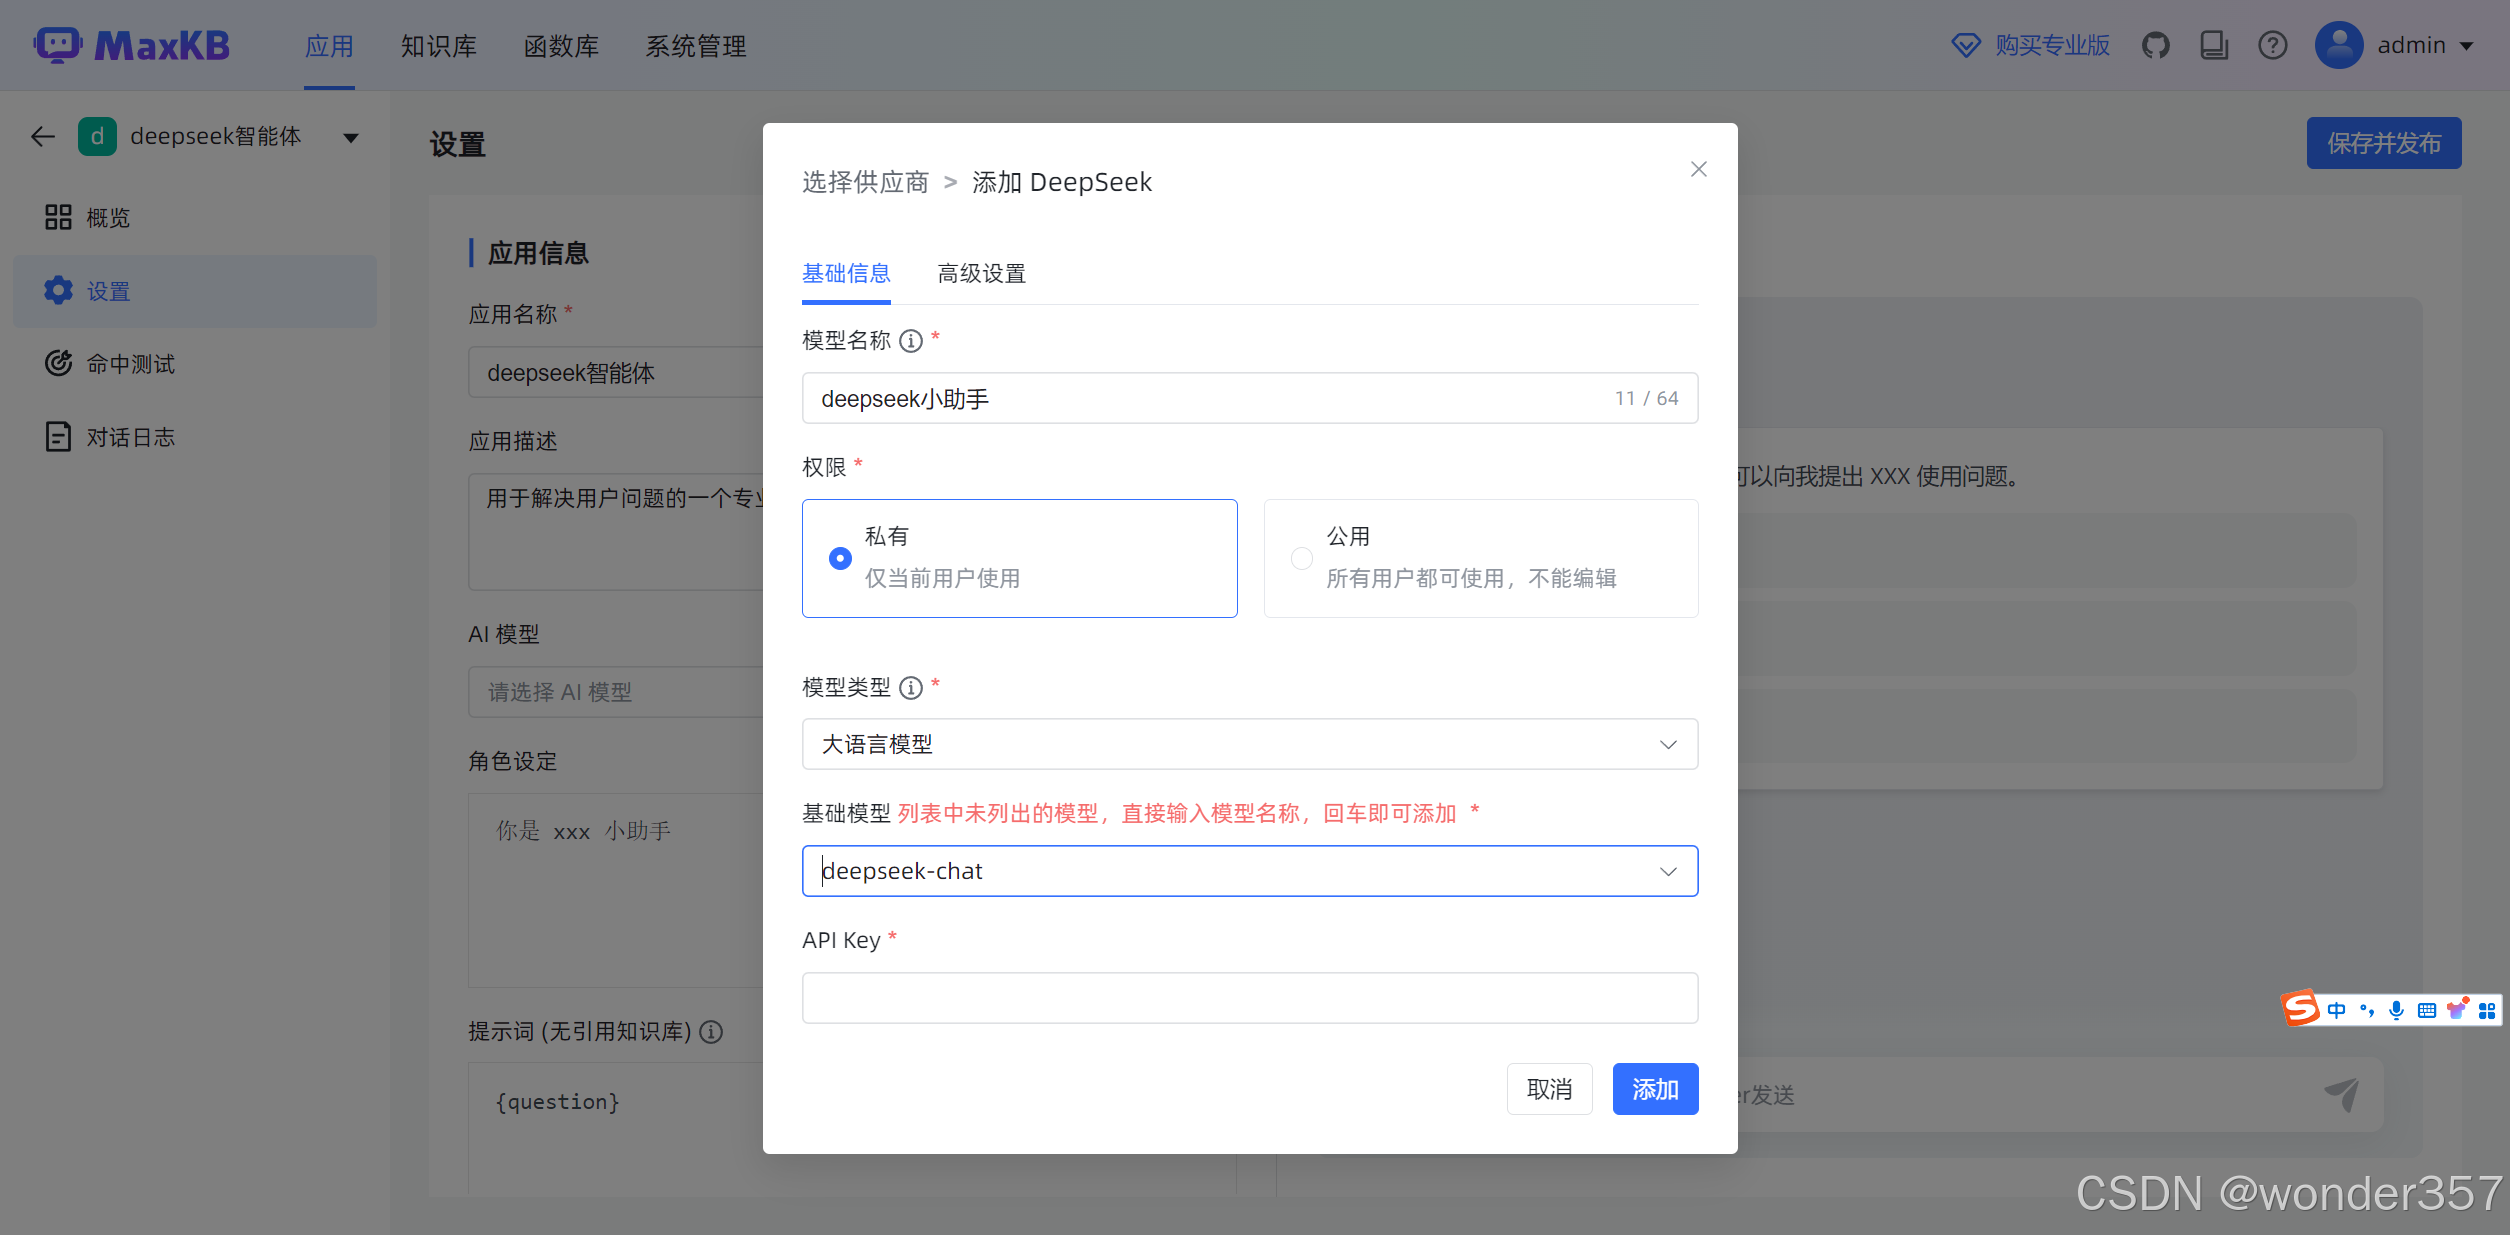Click the help question mark icon
The image size is (2510, 1235).
click(x=2272, y=44)
